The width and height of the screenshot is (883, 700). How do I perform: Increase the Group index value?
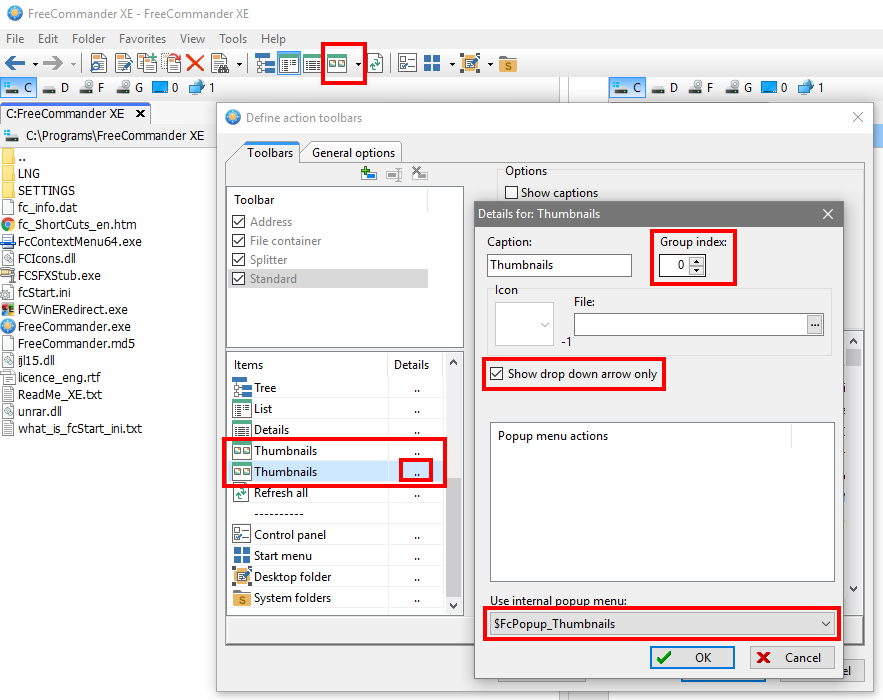[x=697, y=260]
